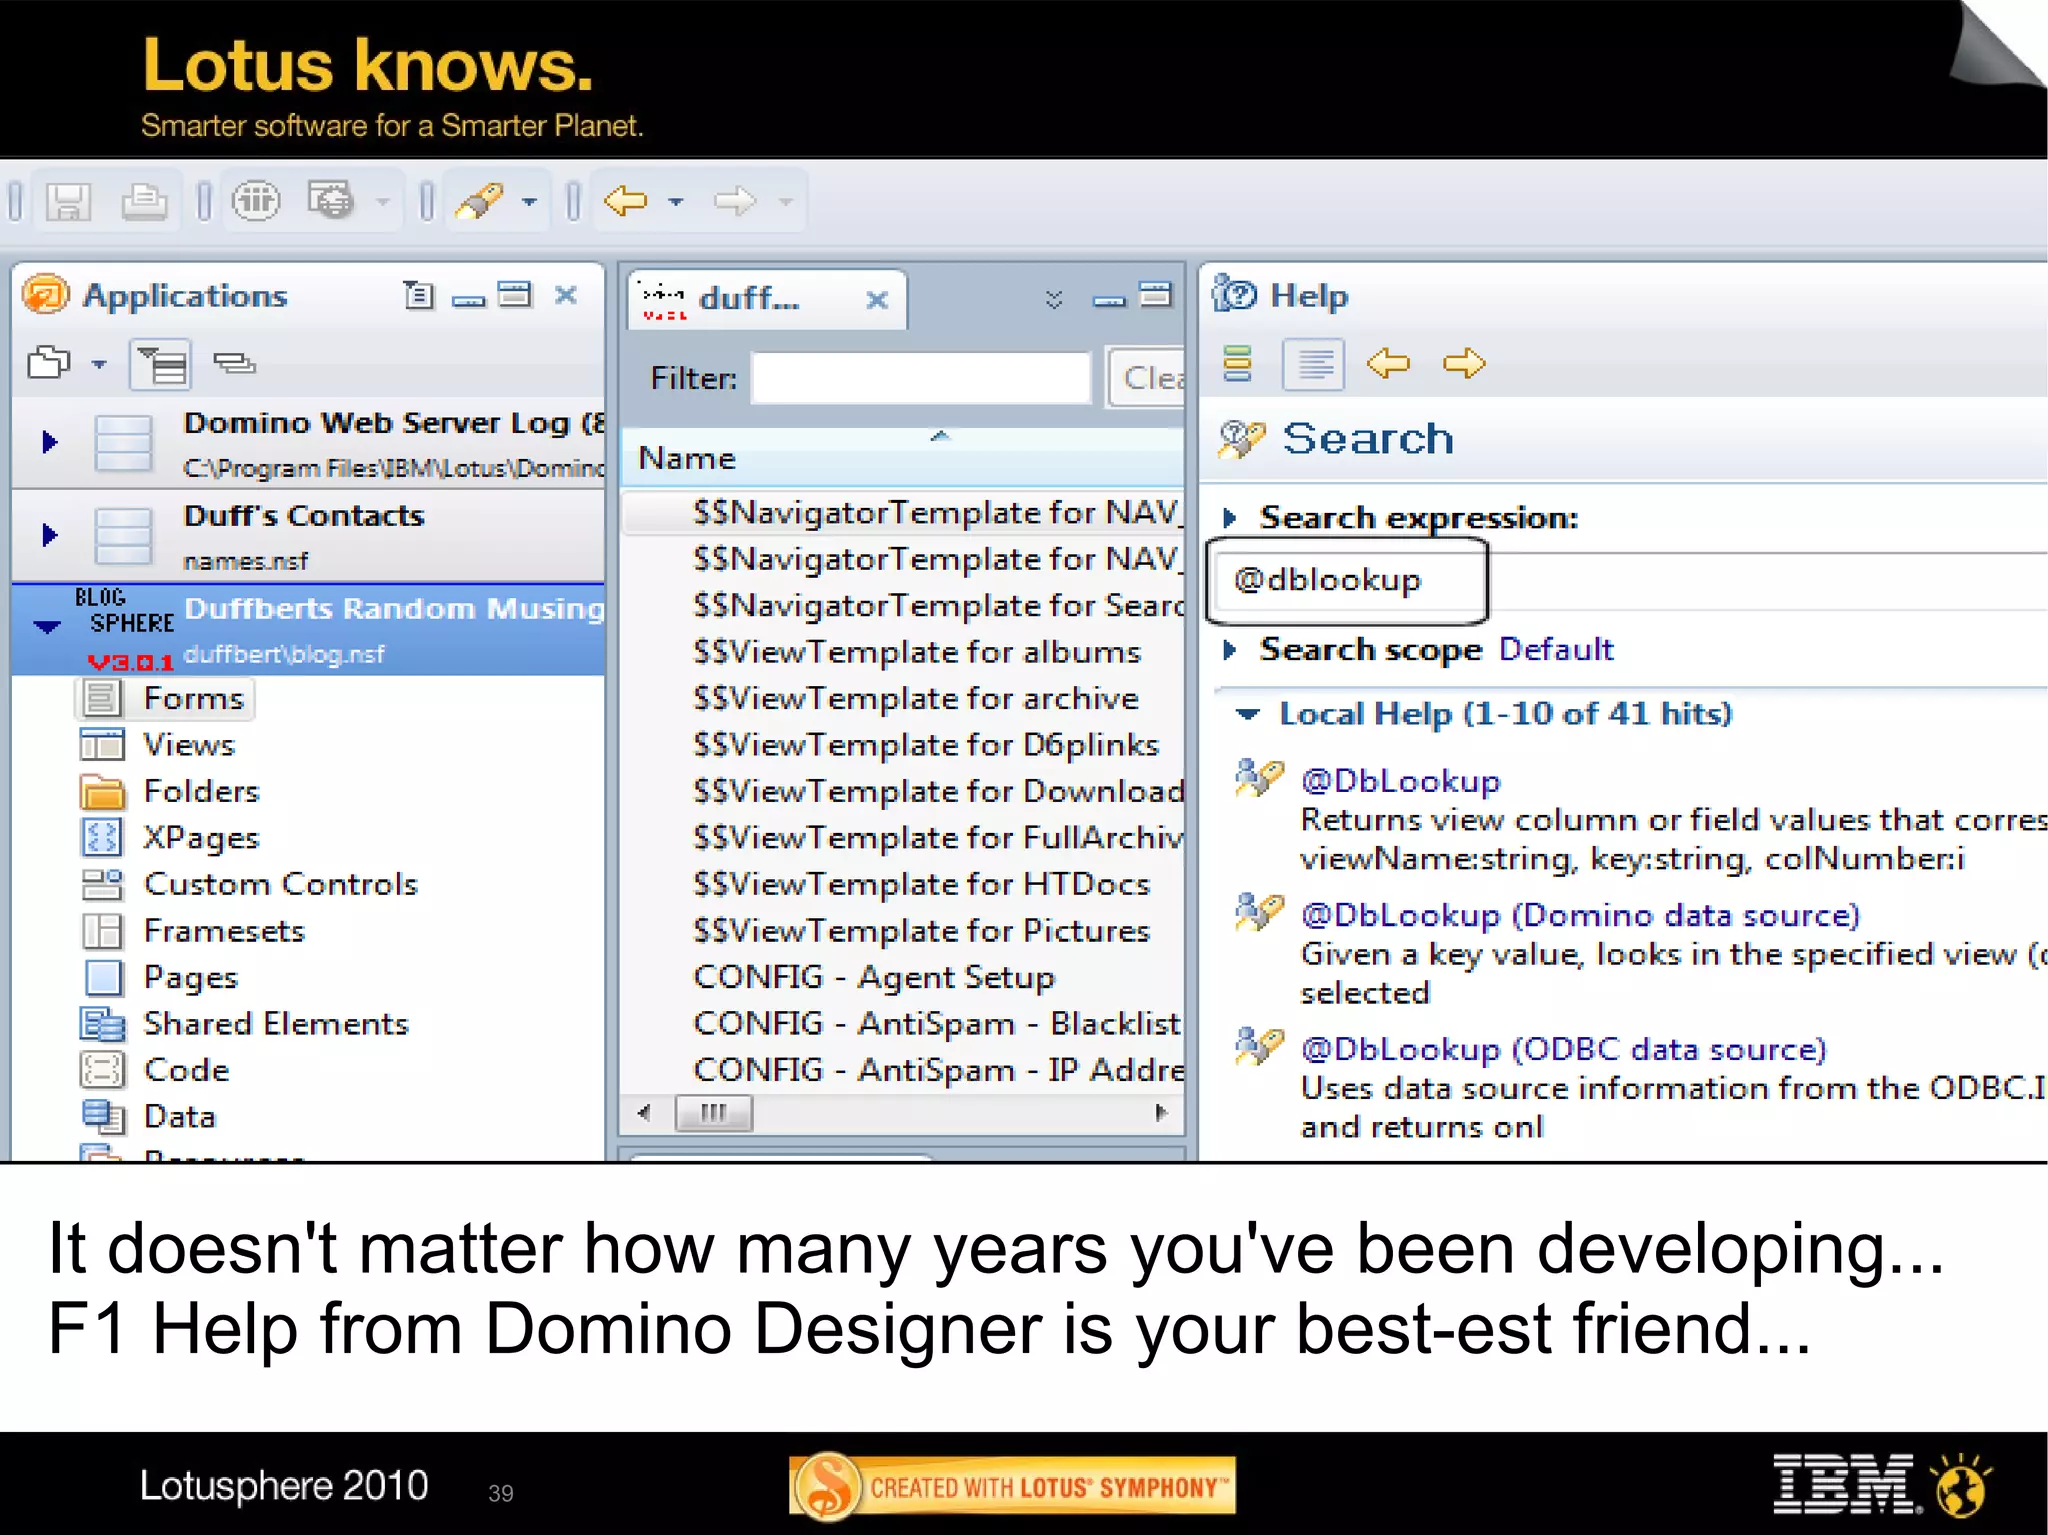Minimize the editor panel
This screenshot has width=2048, height=1535.
pos(1108,300)
